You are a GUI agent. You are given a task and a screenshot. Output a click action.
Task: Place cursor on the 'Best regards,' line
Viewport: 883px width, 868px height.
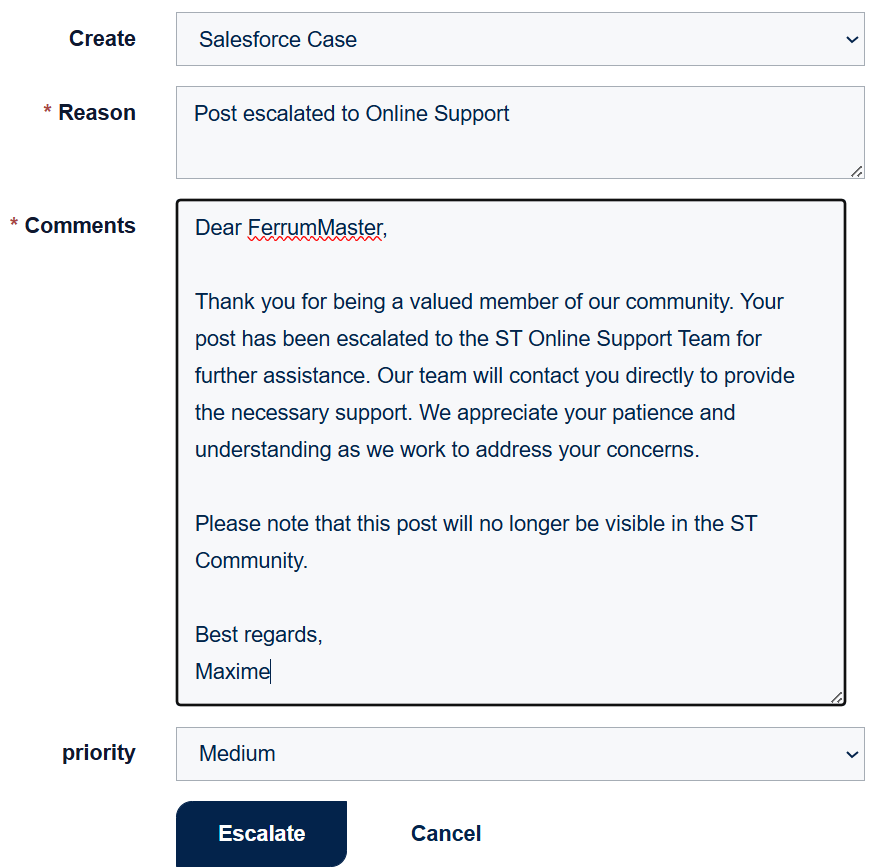(259, 635)
